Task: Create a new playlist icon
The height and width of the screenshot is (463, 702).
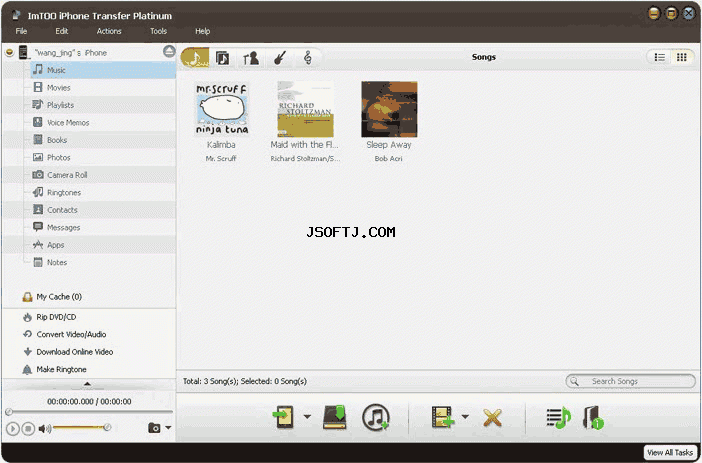Action: 558,418
